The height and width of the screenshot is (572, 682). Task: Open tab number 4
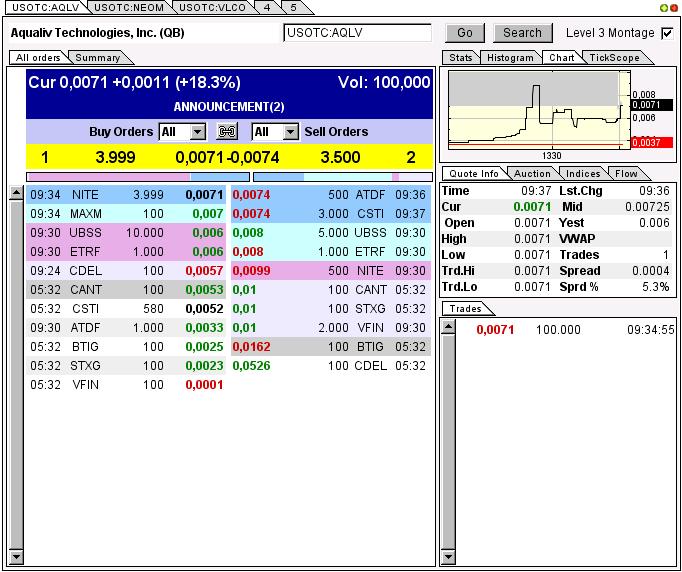pyautogui.click(x=266, y=7)
